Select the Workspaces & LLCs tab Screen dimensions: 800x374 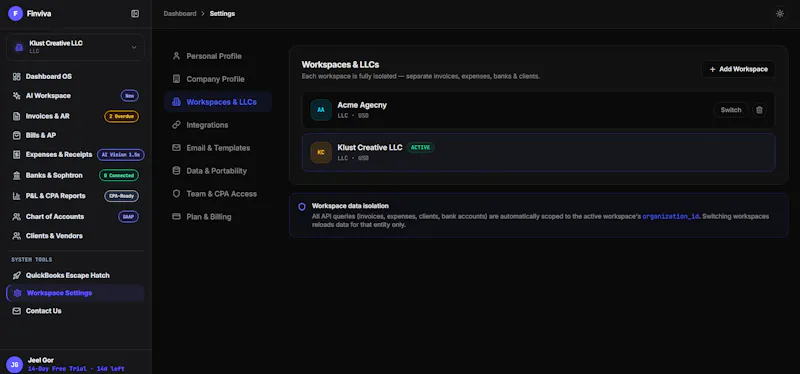pos(218,102)
